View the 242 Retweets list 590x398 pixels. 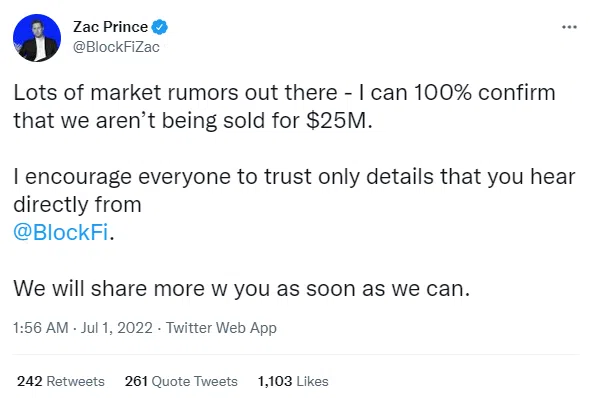(61, 381)
